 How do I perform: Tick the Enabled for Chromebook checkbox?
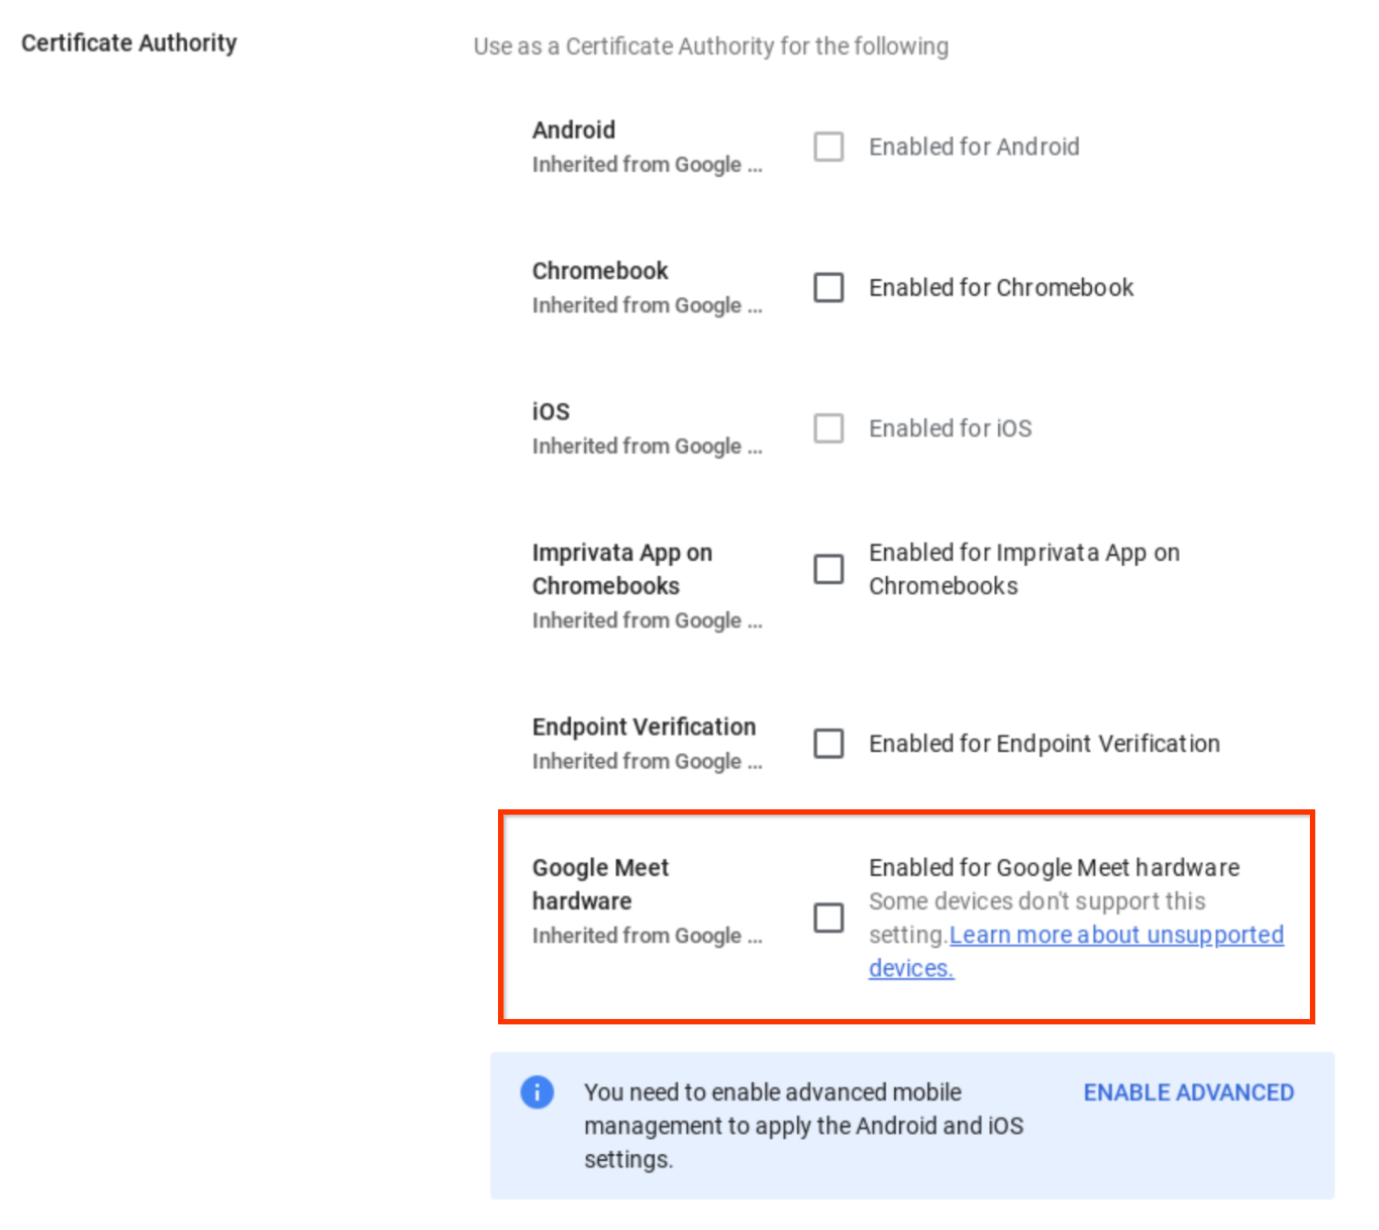pos(829,288)
